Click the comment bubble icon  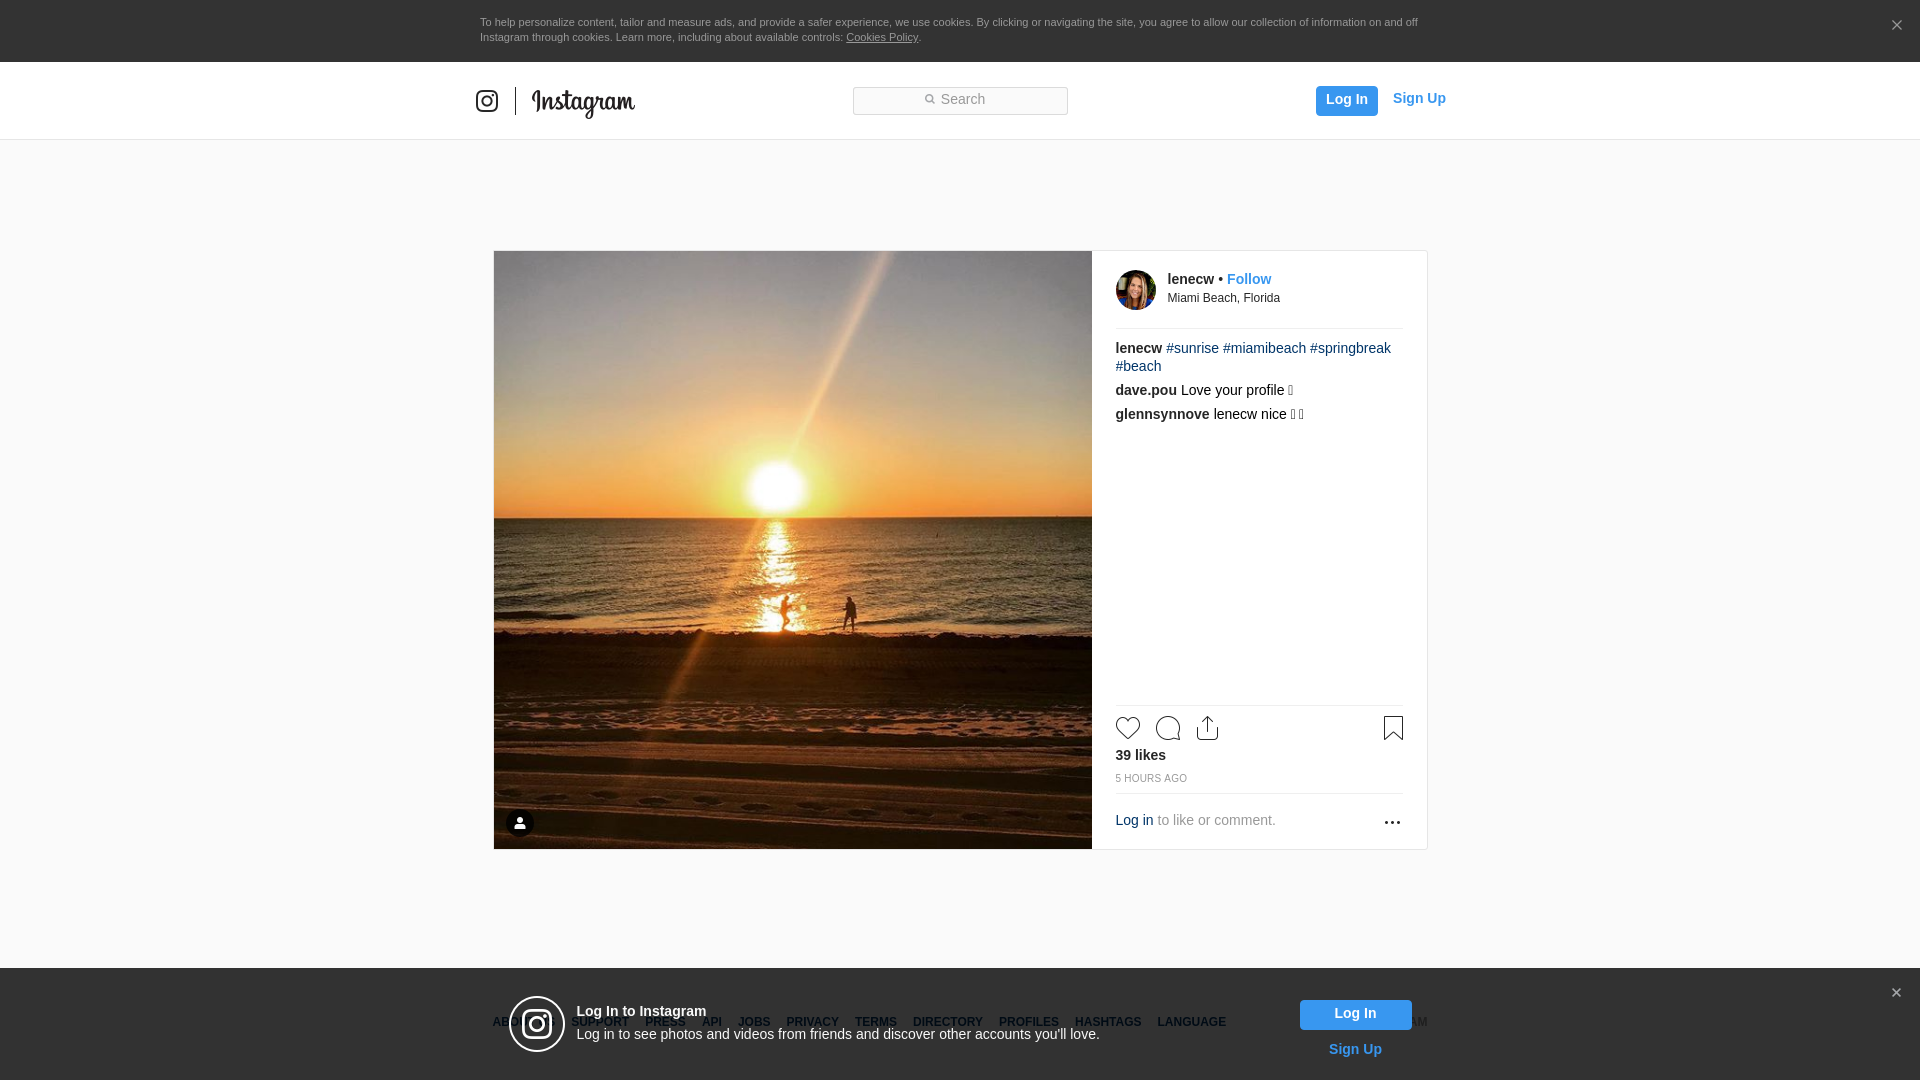1167,728
